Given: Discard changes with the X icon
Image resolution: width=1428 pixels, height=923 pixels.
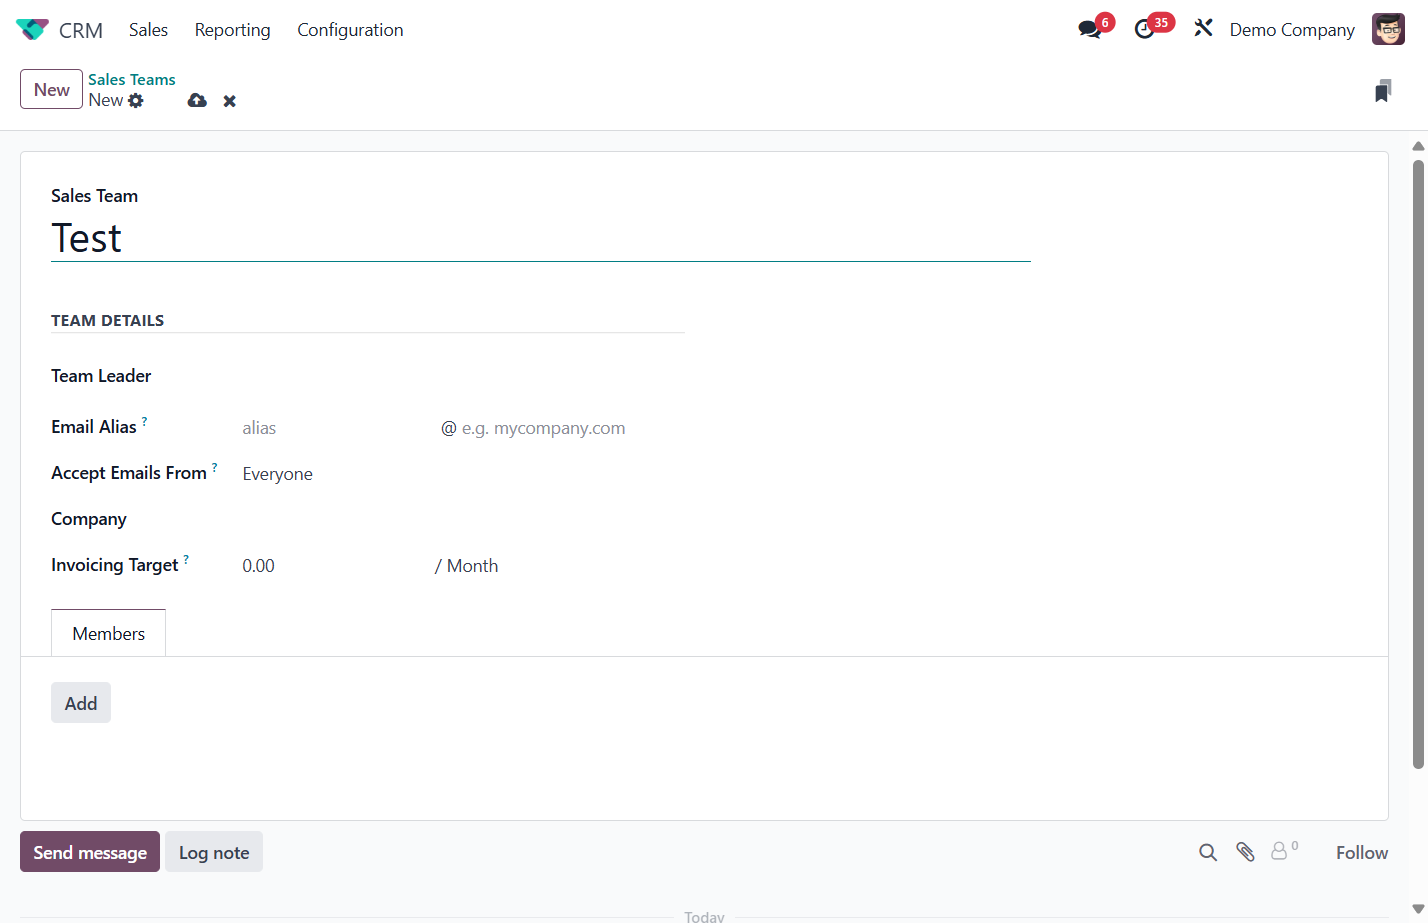Looking at the screenshot, I should pos(230,101).
